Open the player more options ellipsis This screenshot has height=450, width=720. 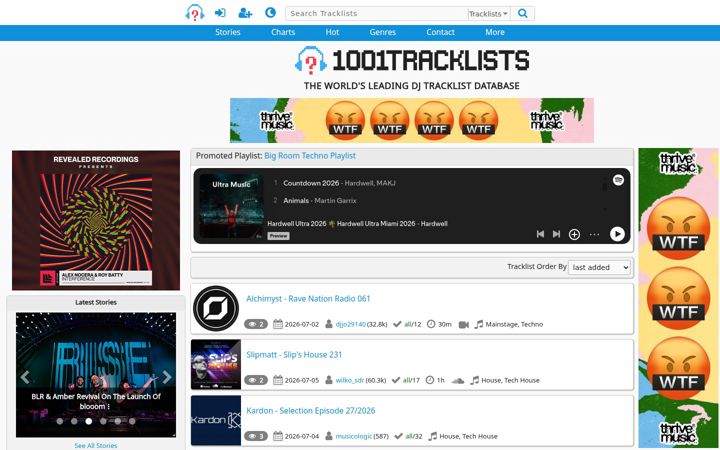click(594, 235)
